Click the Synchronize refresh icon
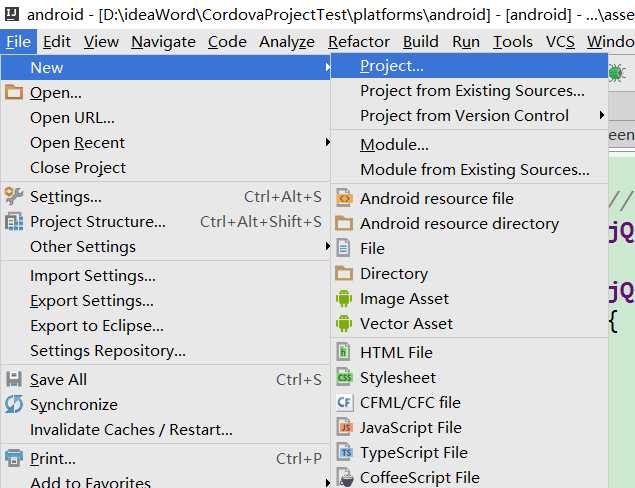Viewport: 635px width, 488px height. pyautogui.click(x=14, y=405)
